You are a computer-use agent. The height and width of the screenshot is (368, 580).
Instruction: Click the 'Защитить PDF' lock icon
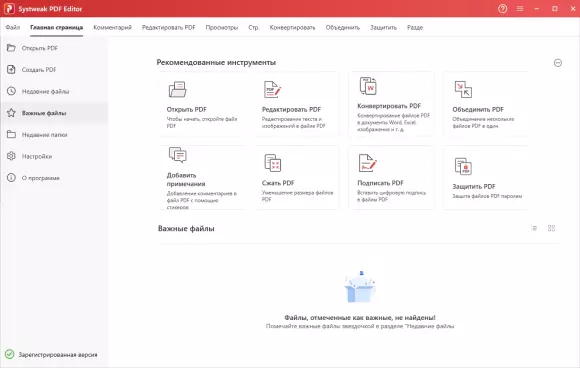[463, 166]
